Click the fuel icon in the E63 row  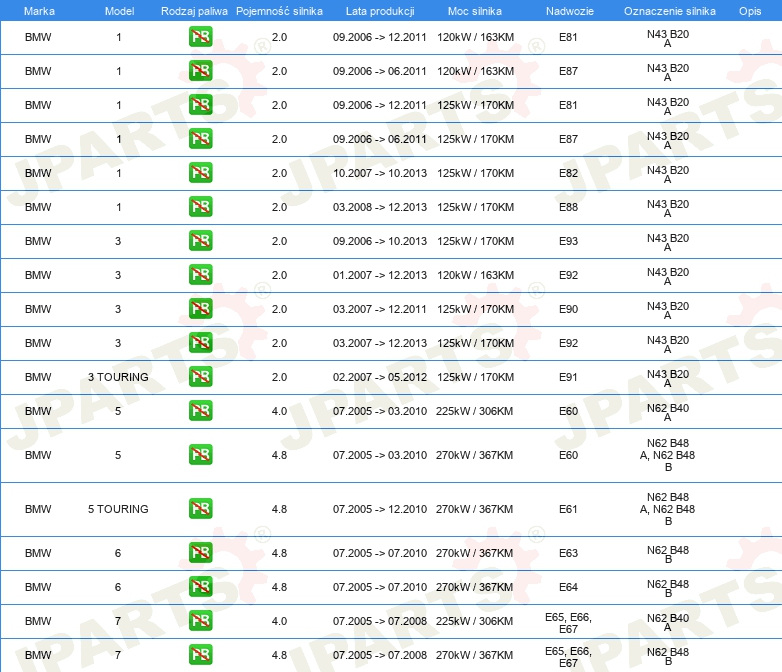point(200,553)
